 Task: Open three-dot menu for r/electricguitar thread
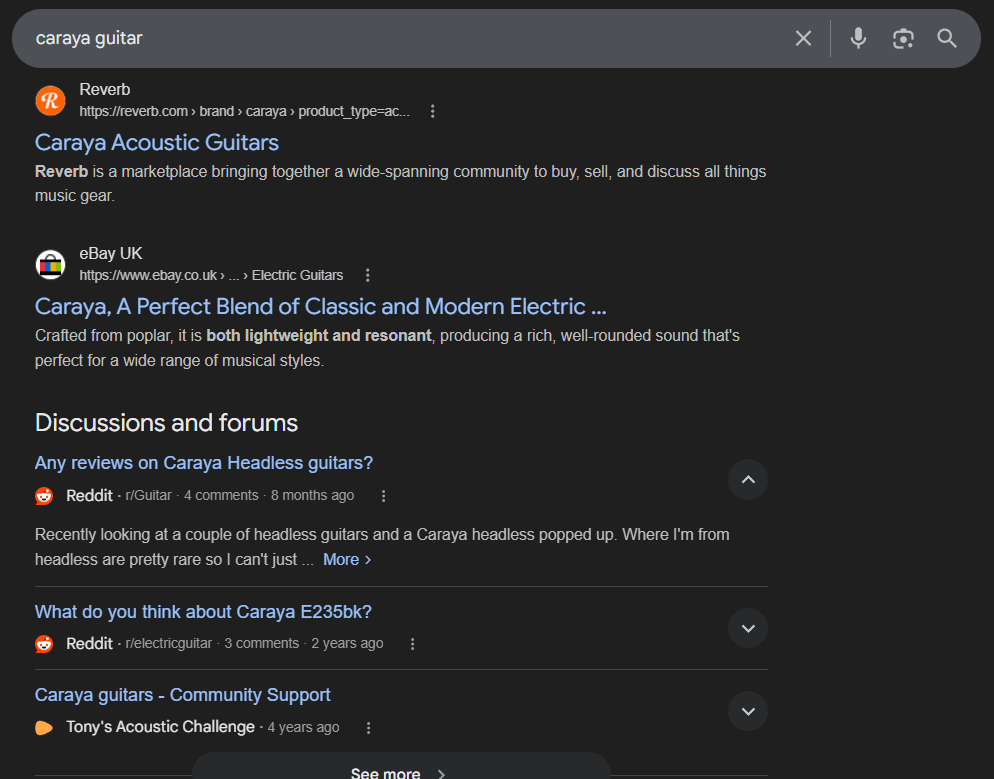pos(413,644)
